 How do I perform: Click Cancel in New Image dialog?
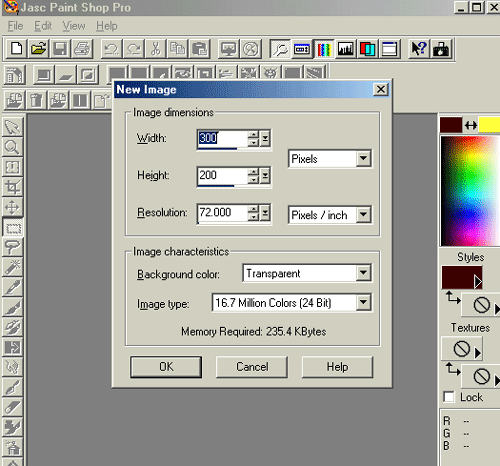(252, 367)
